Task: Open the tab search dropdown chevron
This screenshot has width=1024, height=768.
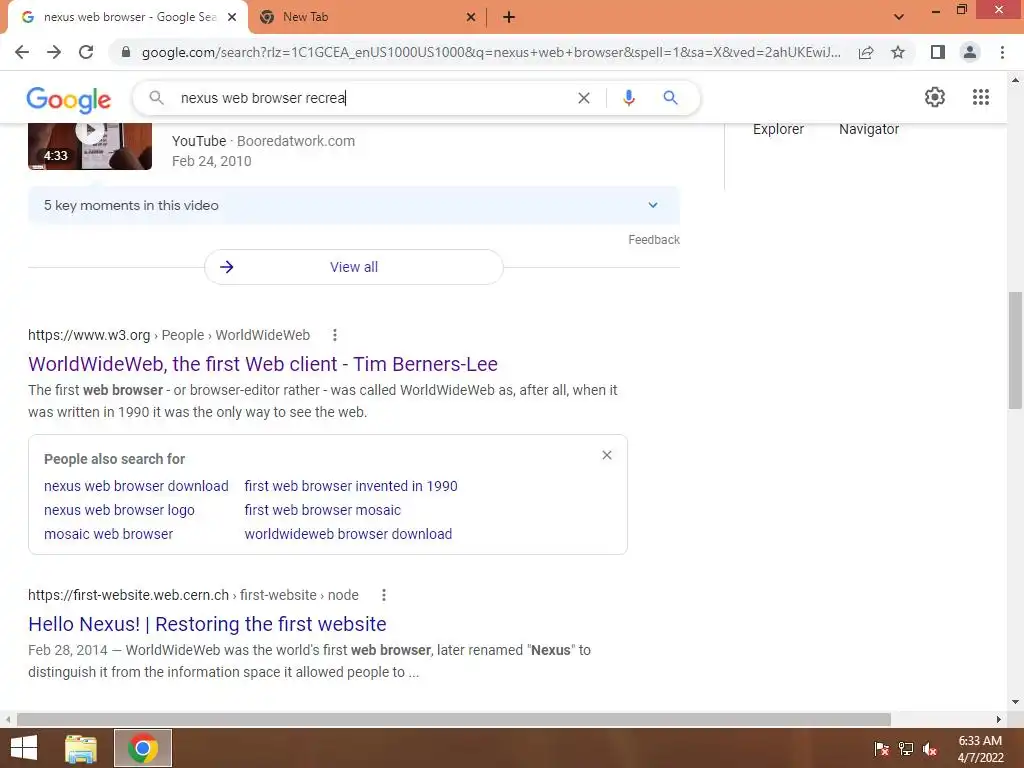Action: 899,17
